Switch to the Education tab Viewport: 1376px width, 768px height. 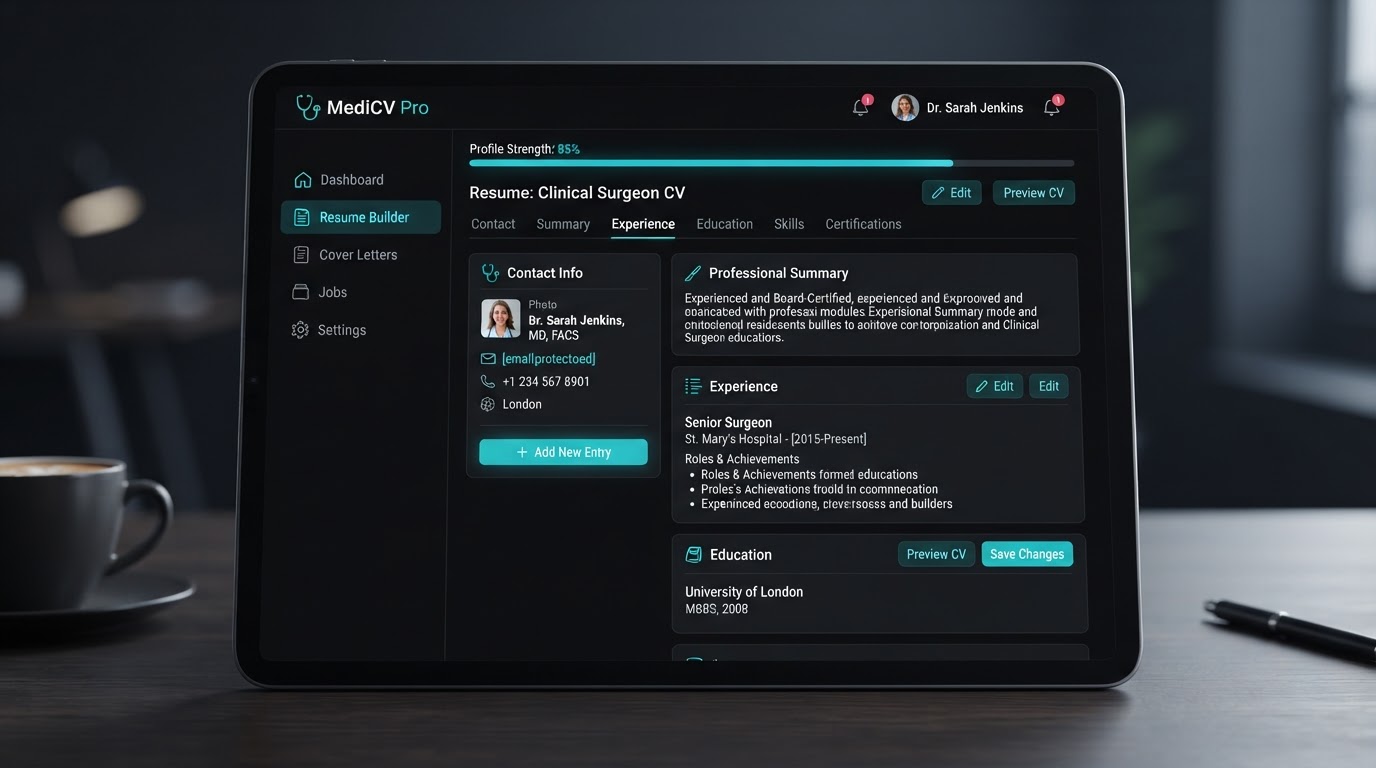[x=725, y=224]
